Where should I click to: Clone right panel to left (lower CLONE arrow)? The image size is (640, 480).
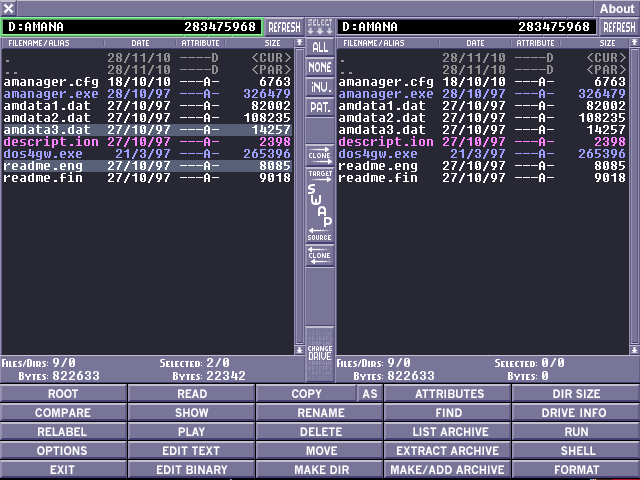[320, 255]
